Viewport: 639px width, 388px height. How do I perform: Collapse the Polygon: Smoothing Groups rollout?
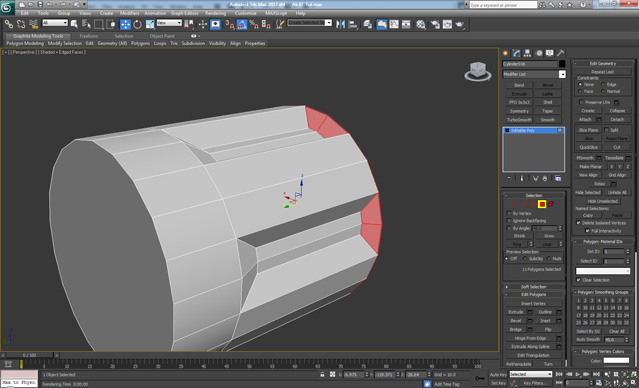pos(603,292)
